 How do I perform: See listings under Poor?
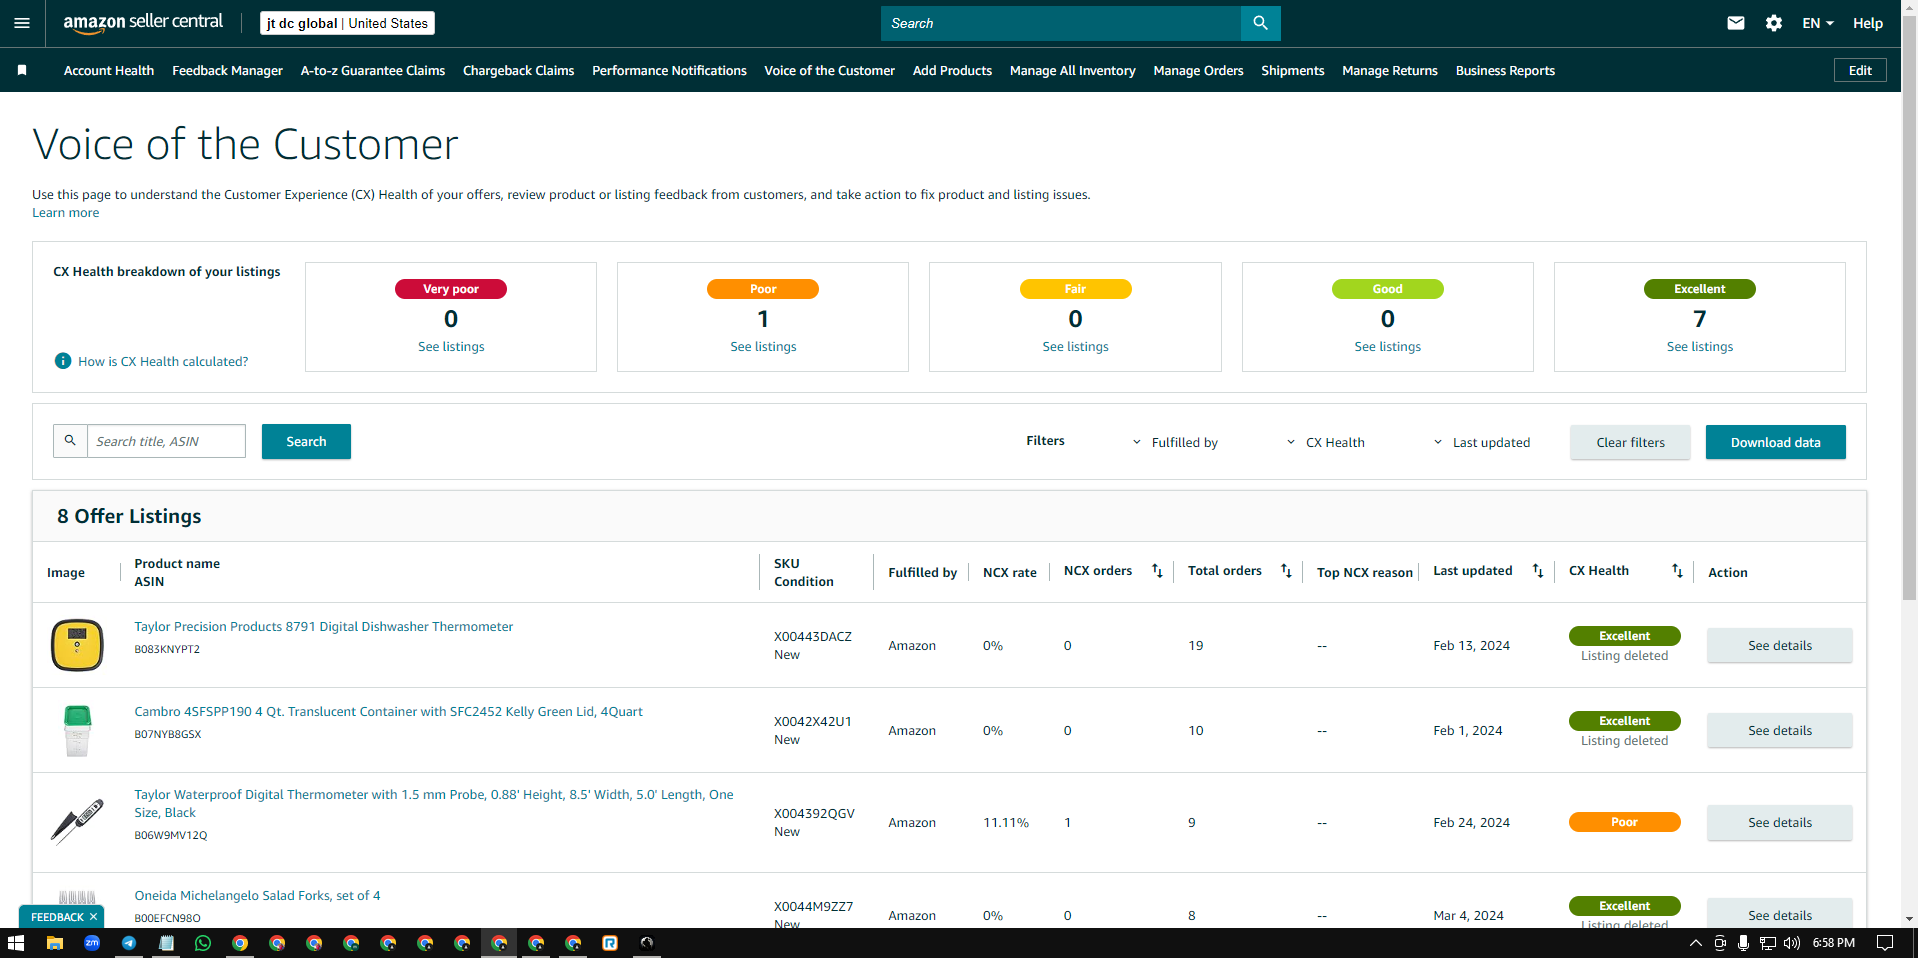pyautogui.click(x=763, y=346)
